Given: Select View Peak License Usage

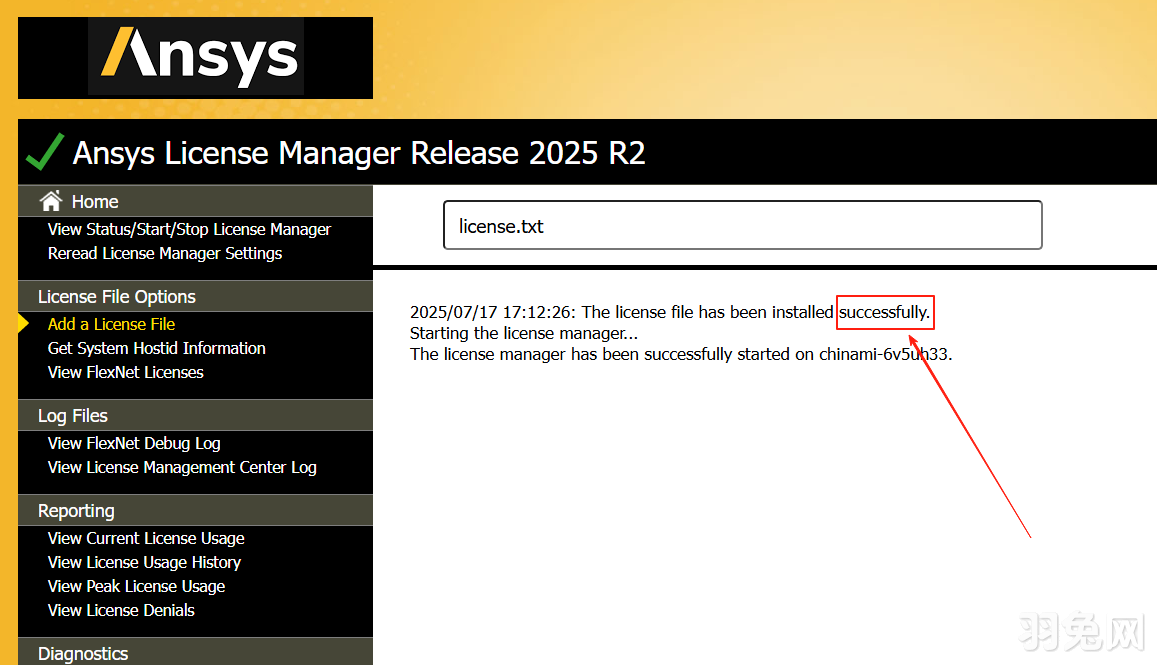Looking at the screenshot, I should coord(135,586).
